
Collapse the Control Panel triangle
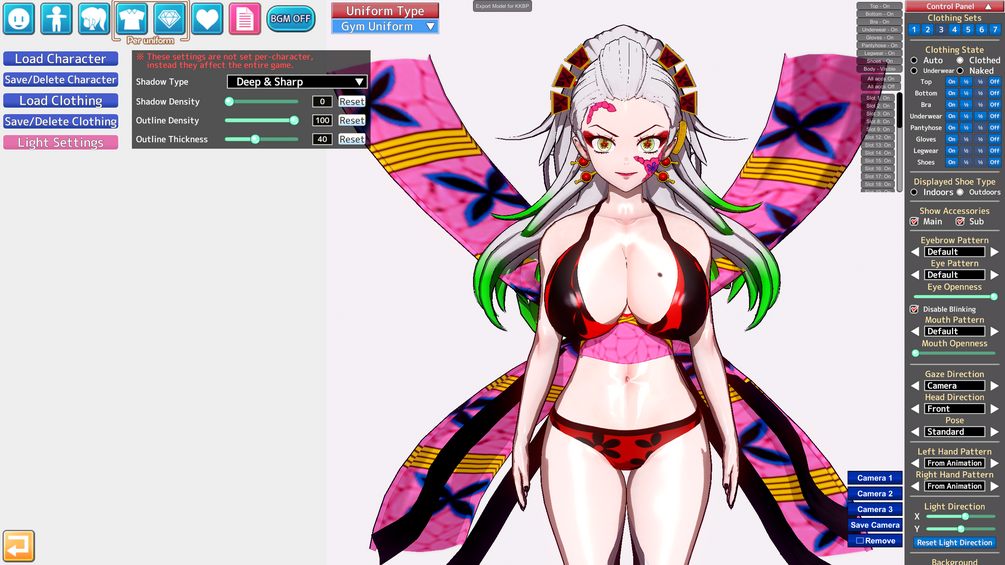click(x=988, y=6)
